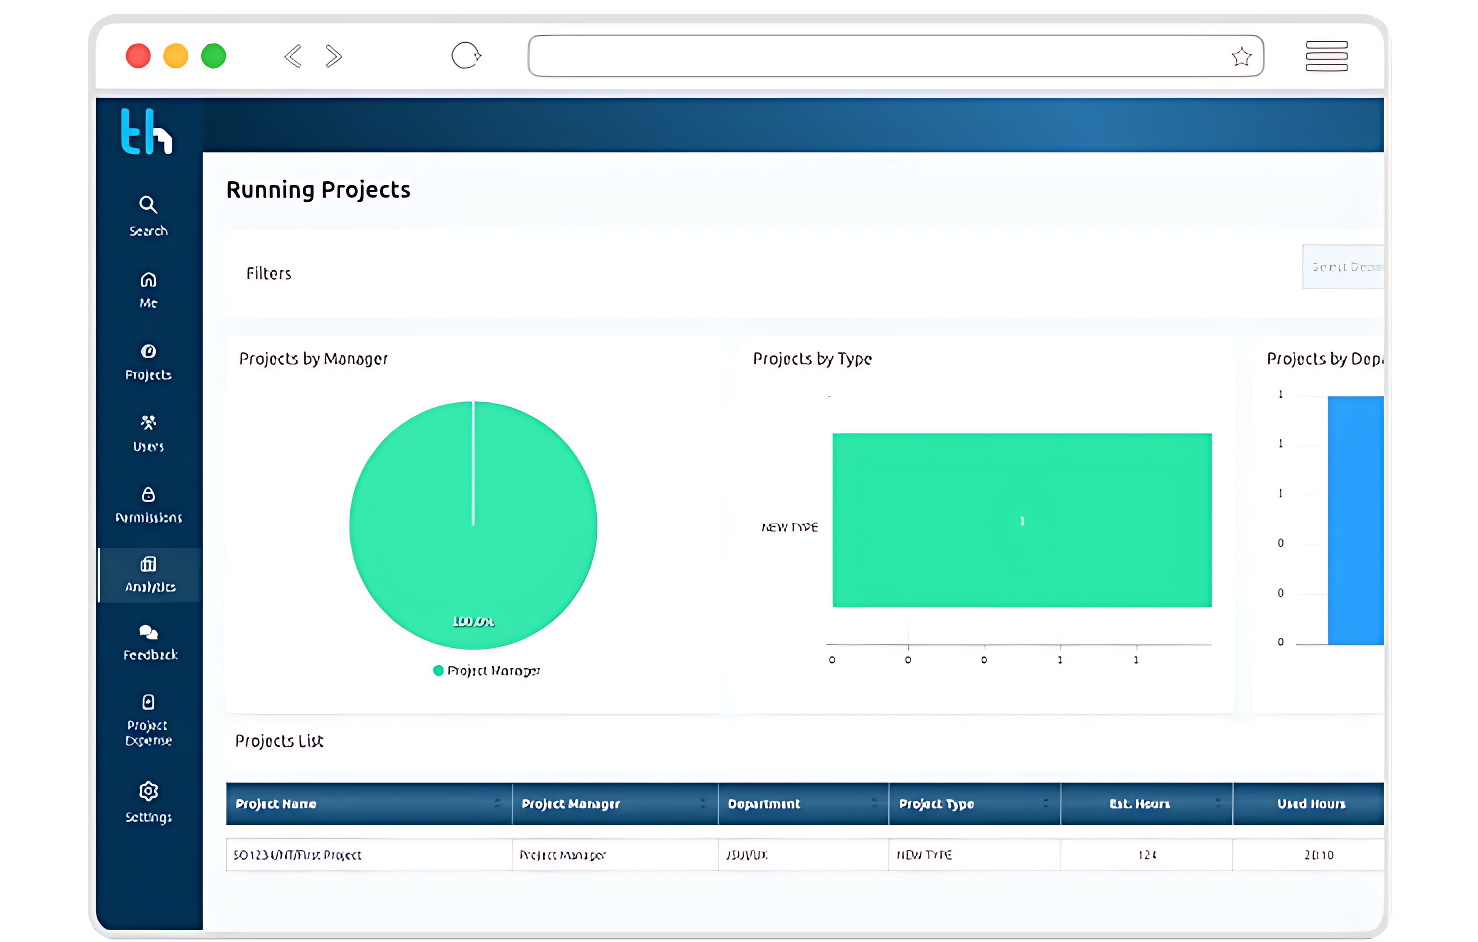
Task: Click the browser address bar field
Action: [896, 56]
